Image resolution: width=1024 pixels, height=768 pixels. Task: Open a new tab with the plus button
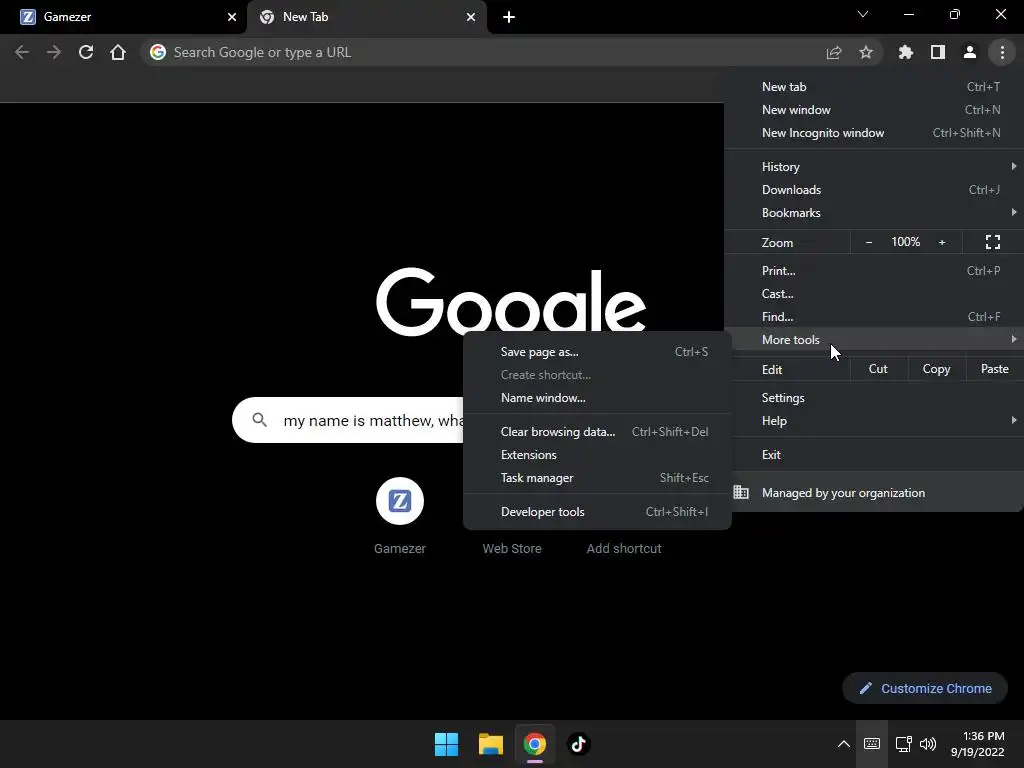pyautogui.click(x=509, y=17)
